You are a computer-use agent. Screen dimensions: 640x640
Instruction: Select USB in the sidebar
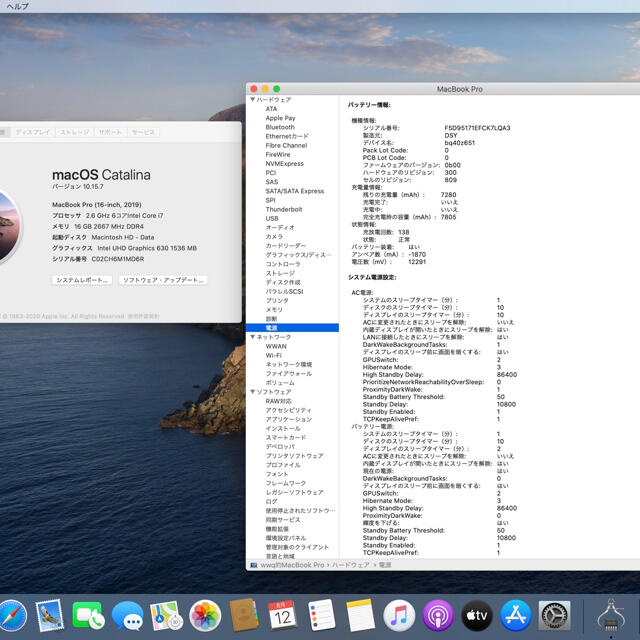click(x=272, y=218)
